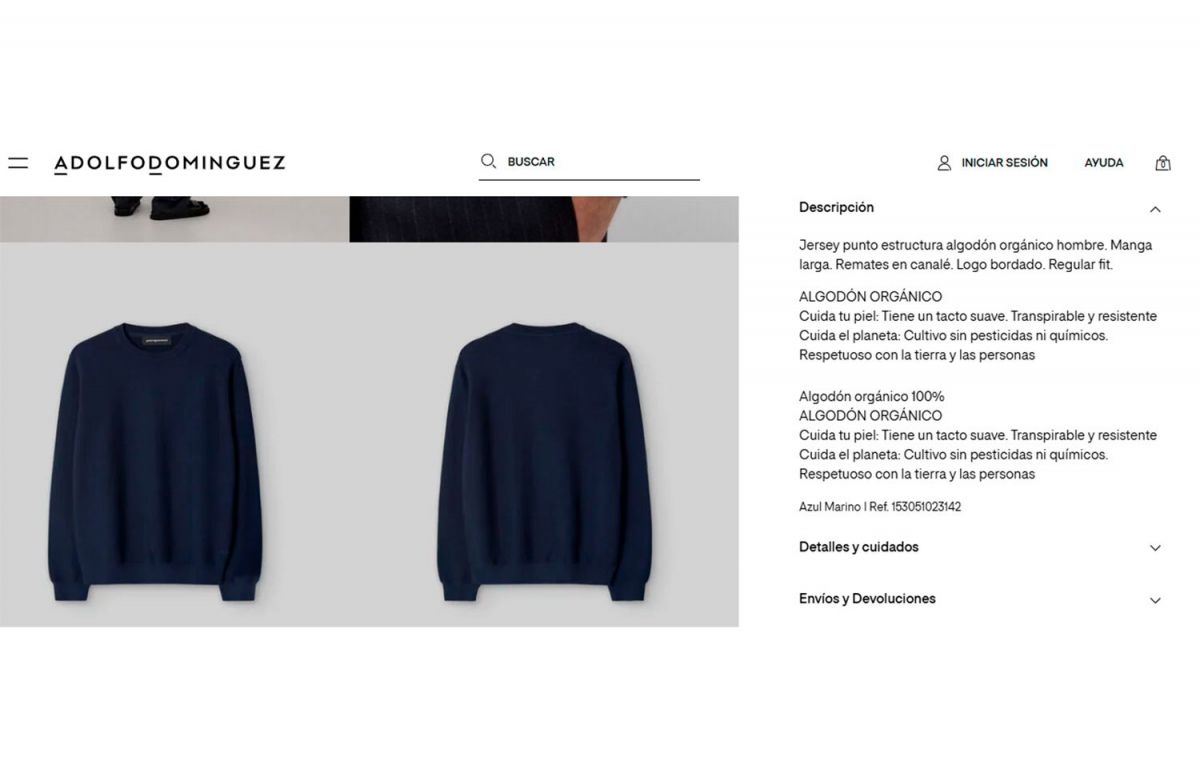This screenshot has height=757, width=1200.
Task: Click the Iniciar Sesión link
Action: [1004, 162]
